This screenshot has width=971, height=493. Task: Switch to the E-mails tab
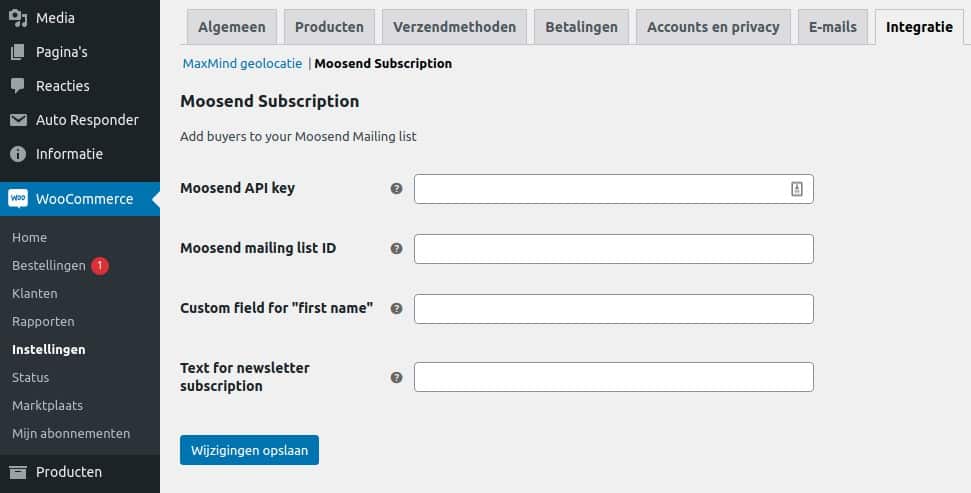(x=832, y=27)
